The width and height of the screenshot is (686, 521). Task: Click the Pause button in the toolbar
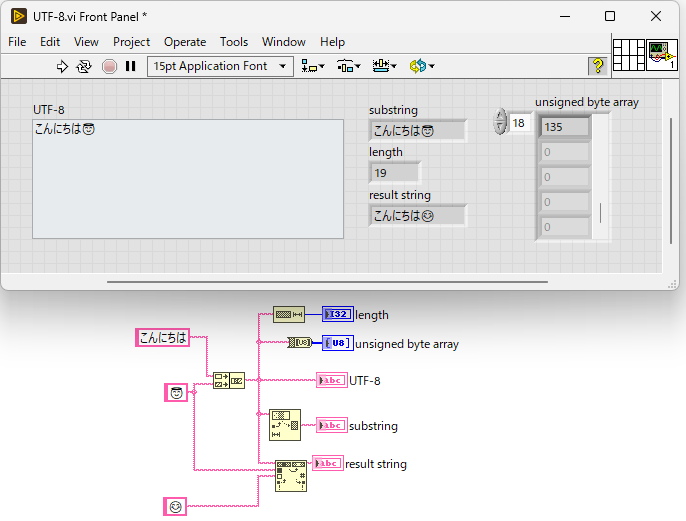point(130,66)
